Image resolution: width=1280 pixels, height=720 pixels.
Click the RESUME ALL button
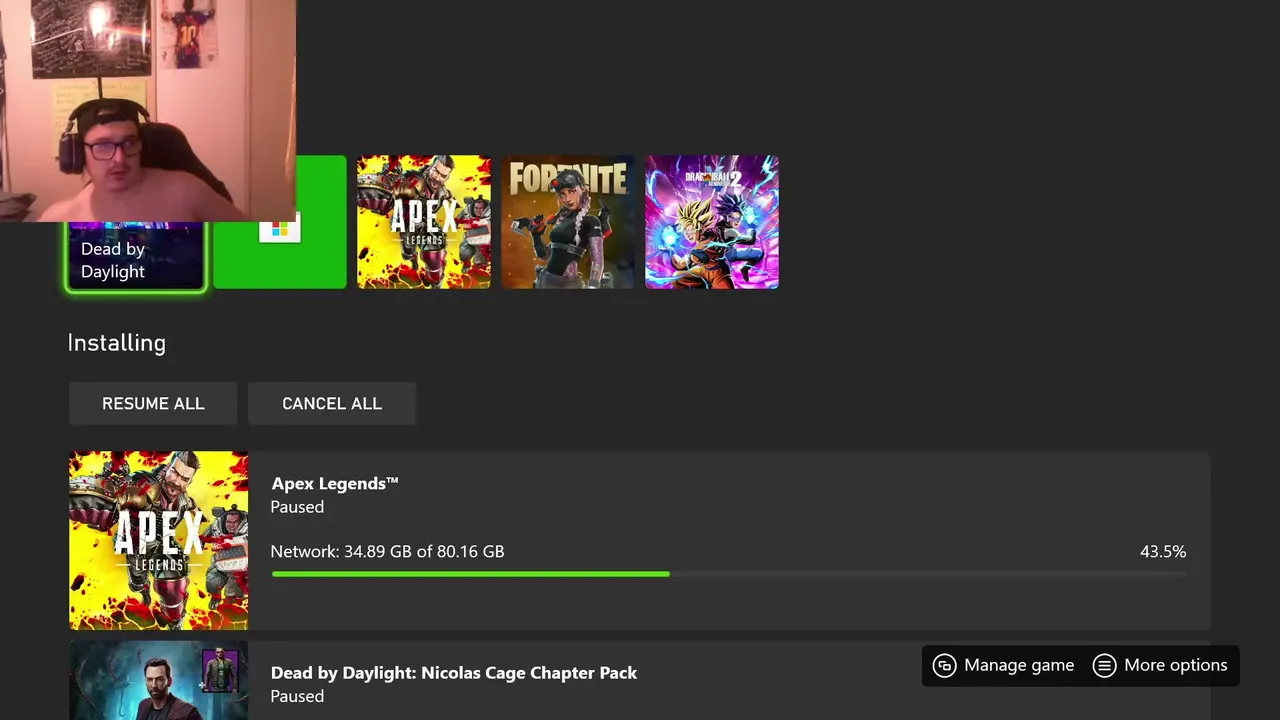tap(153, 403)
